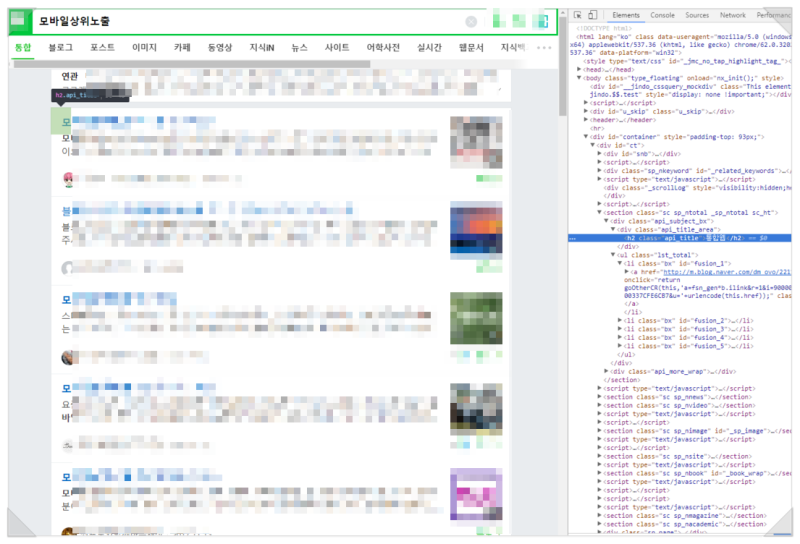Switch to the Network panel in DevTools

point(733,15)
